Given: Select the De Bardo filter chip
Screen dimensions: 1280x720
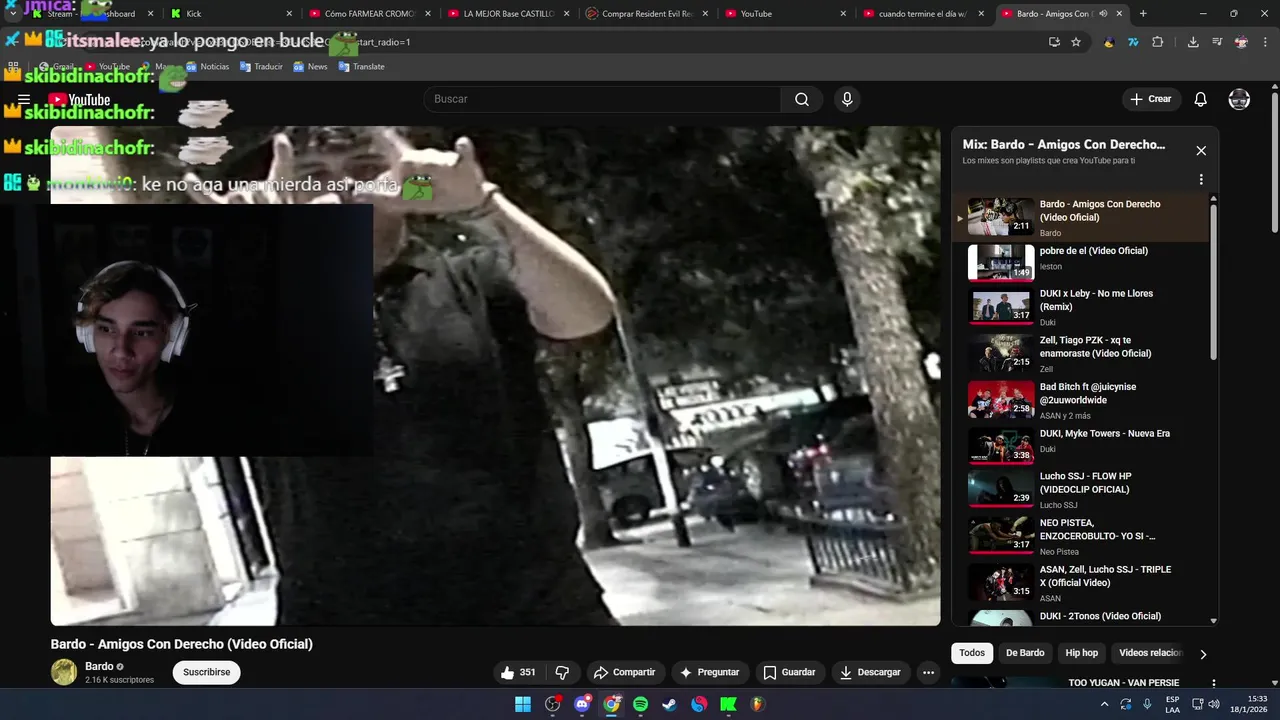Looking at the screenshot, I should (x=1025, y=653).
